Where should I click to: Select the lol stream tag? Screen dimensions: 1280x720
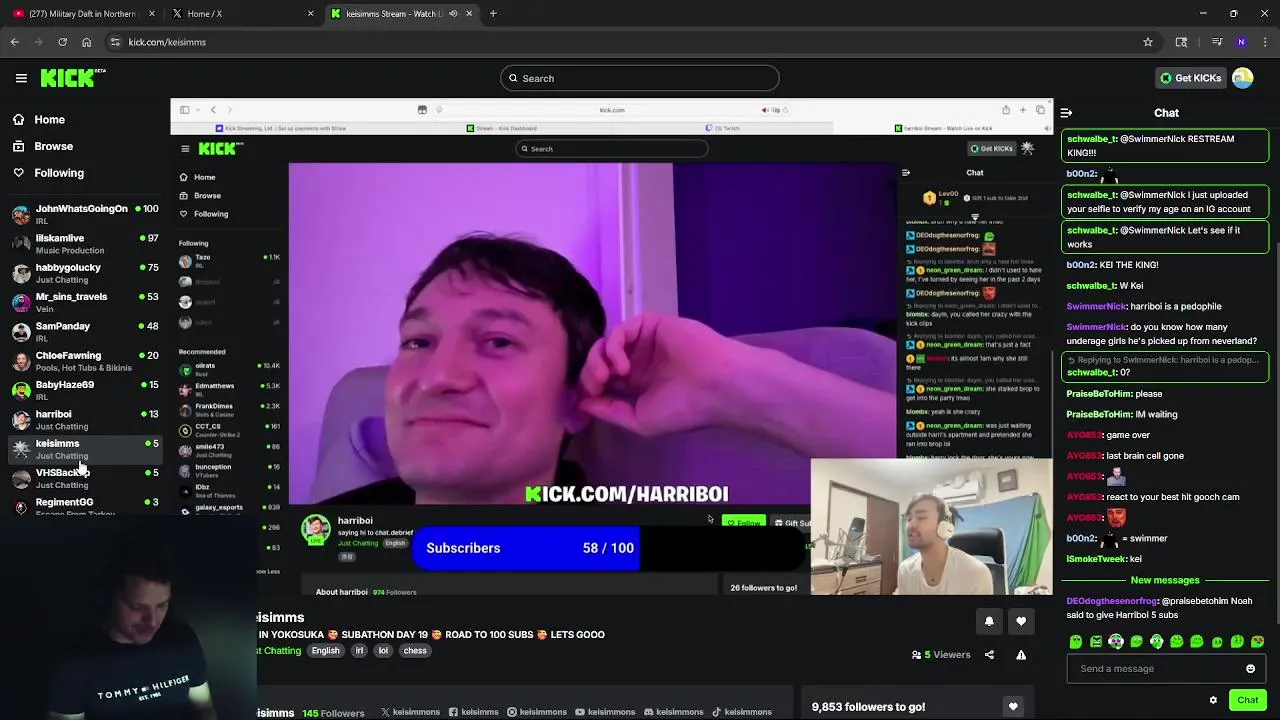[x=383, y=651]
